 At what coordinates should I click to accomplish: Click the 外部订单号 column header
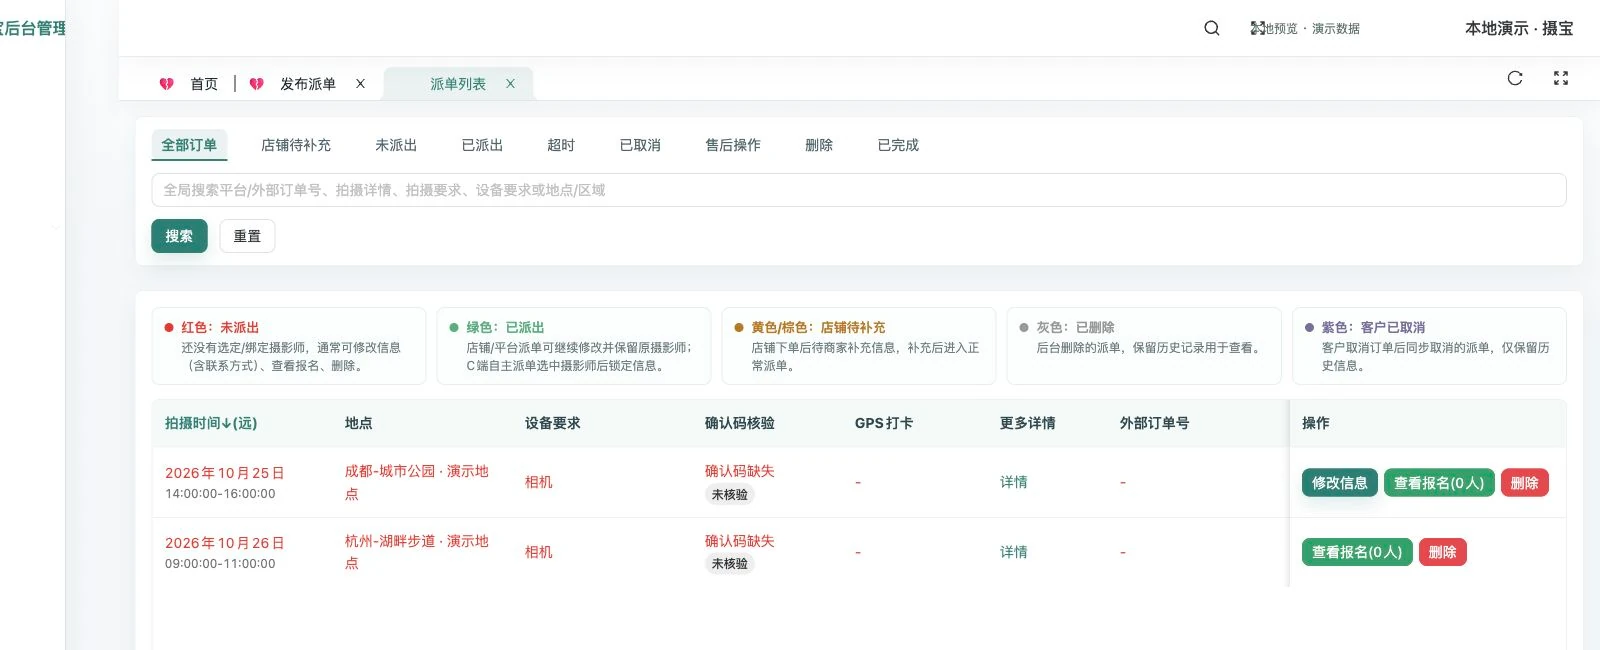[x=1154, y=423]
